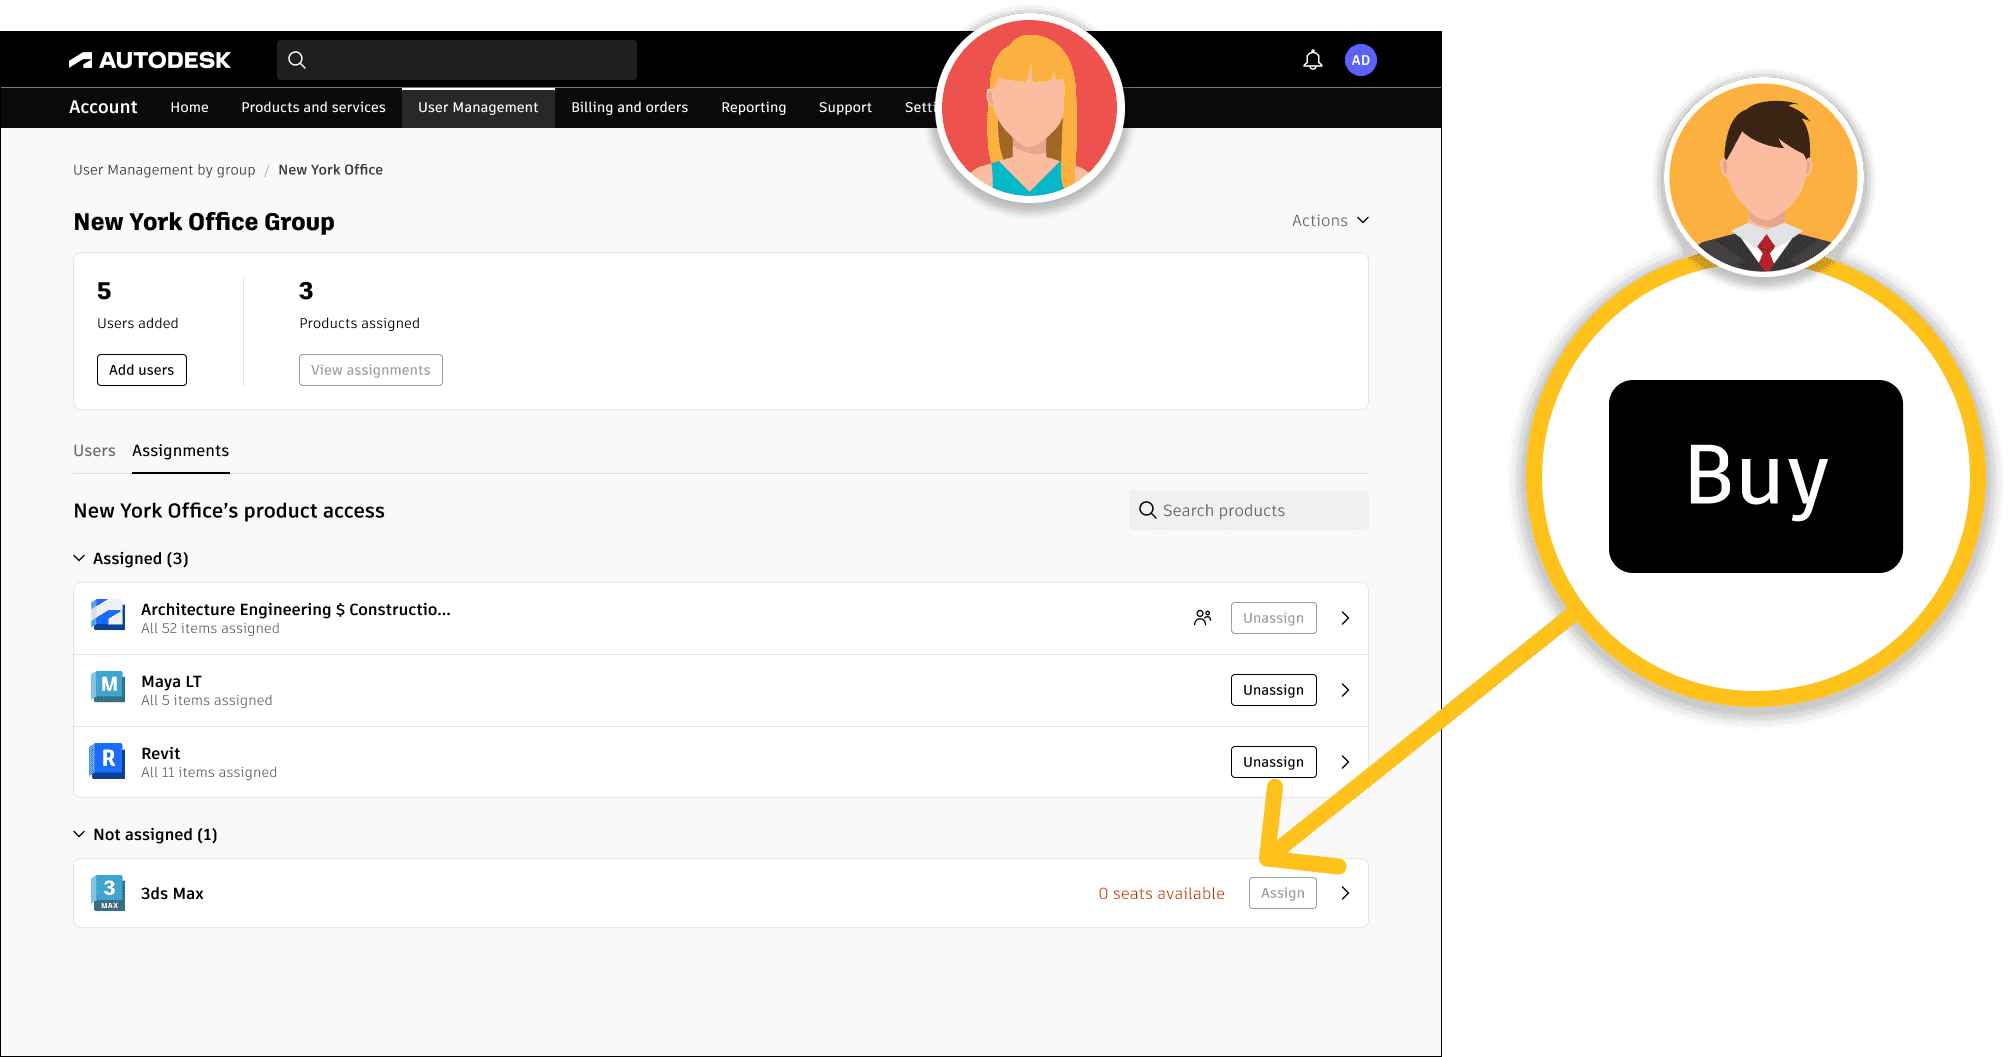Click the All 52 items assigned text
2010x1057 pixels.
pyautogui.click(x=210, y=628)
